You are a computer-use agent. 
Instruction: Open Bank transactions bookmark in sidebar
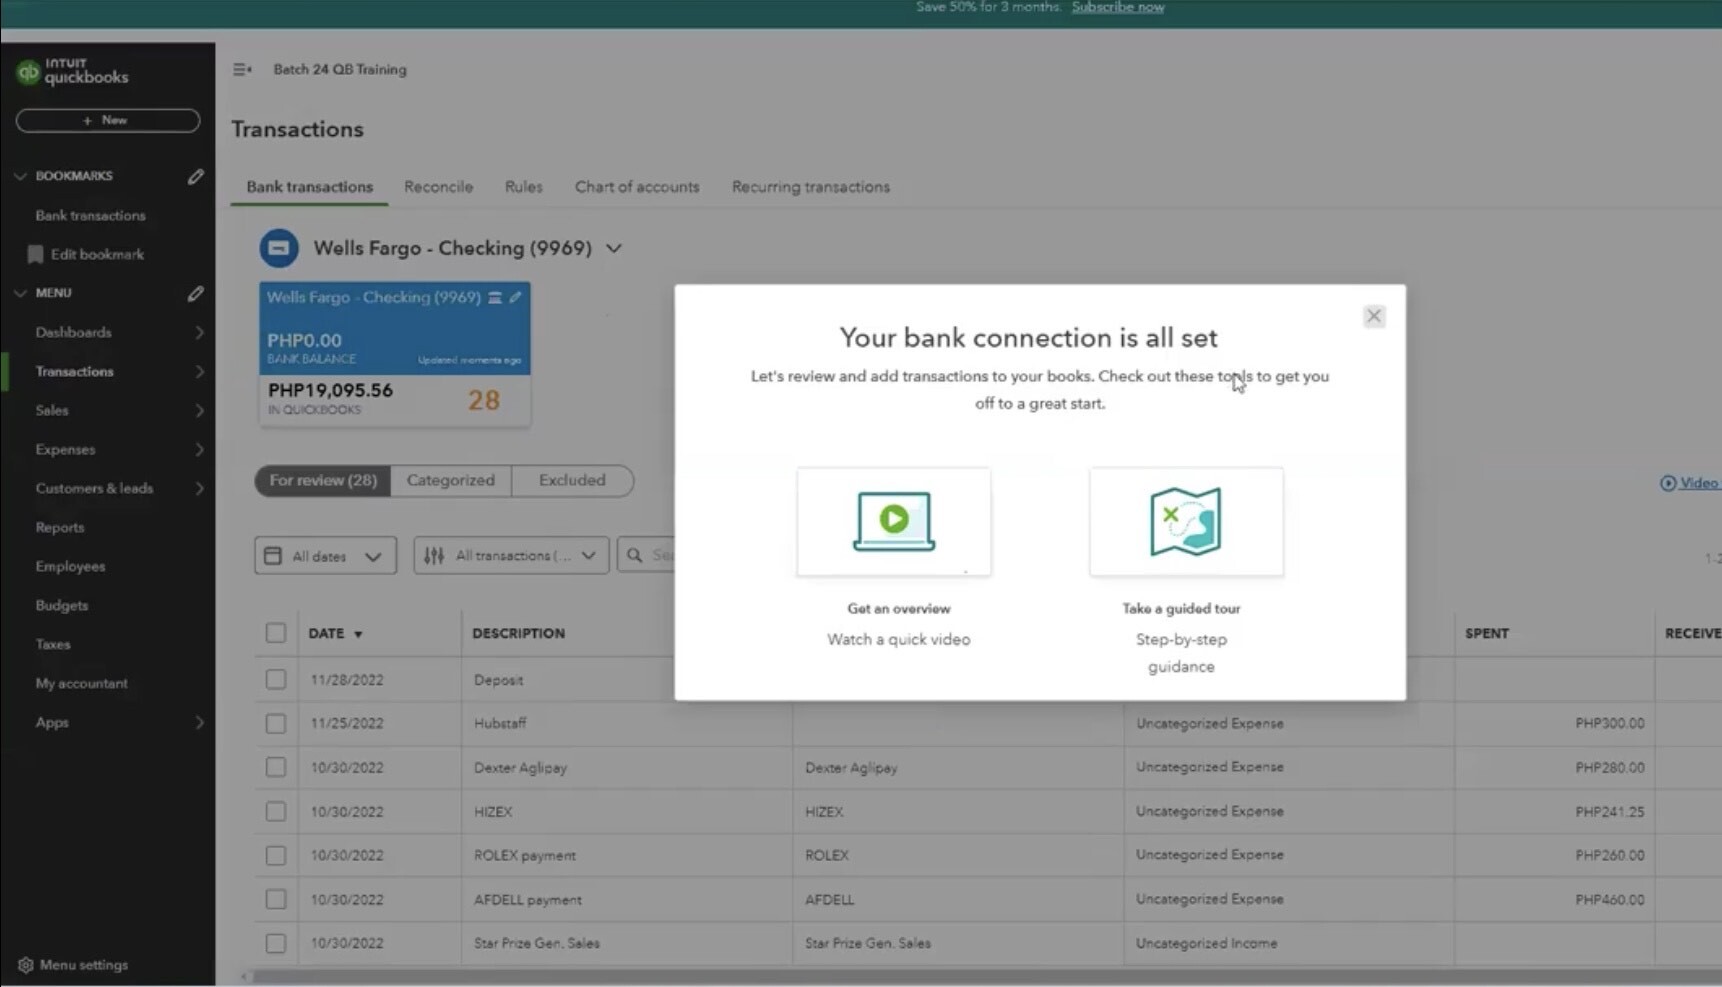click(x=90, y=215)
